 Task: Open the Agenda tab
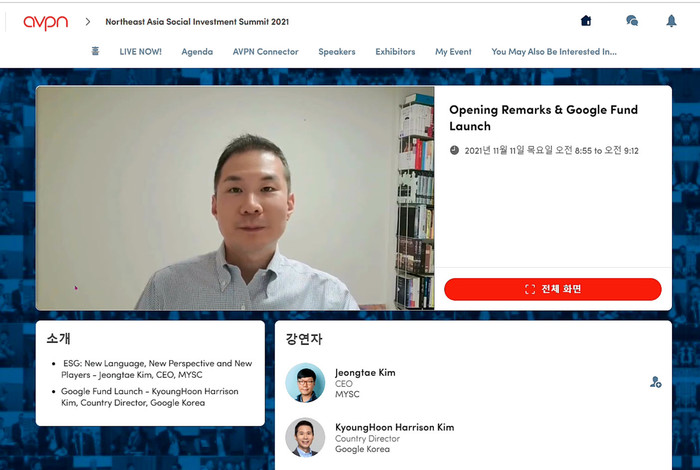click(x=197, y=52)
